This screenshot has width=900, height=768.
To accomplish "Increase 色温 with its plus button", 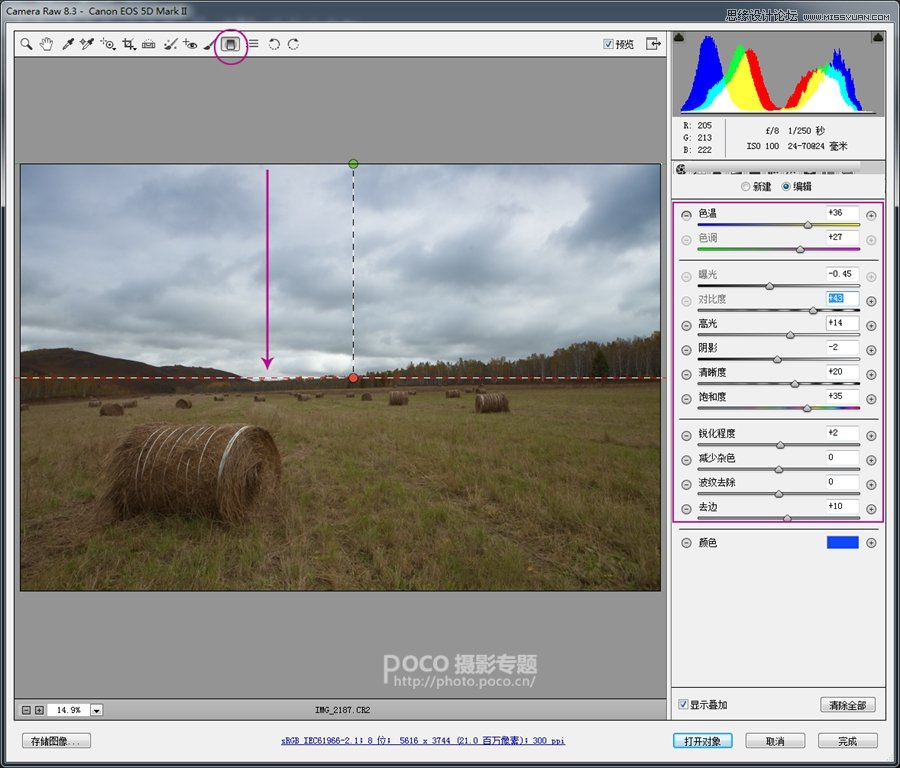I will [871, 214].
